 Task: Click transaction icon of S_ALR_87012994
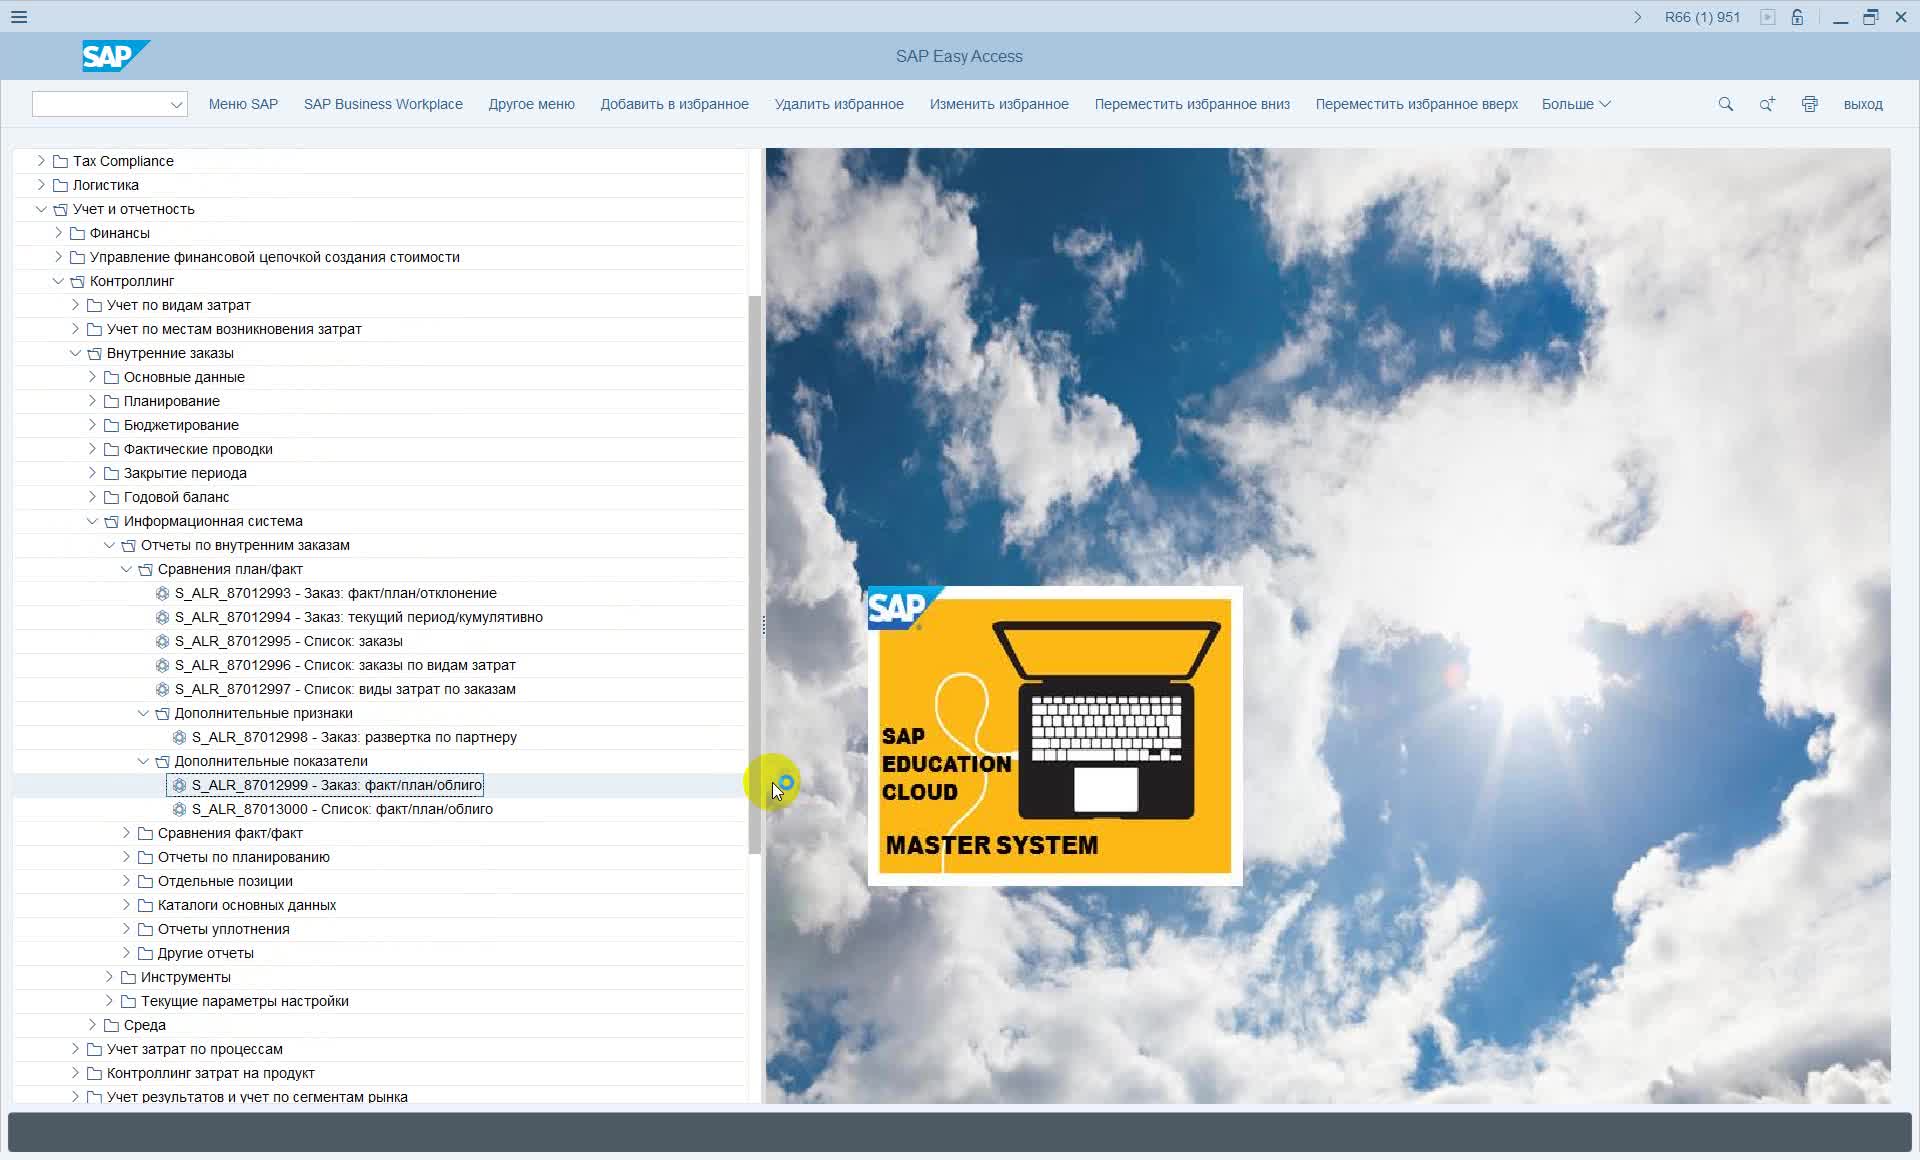[162, 617]
